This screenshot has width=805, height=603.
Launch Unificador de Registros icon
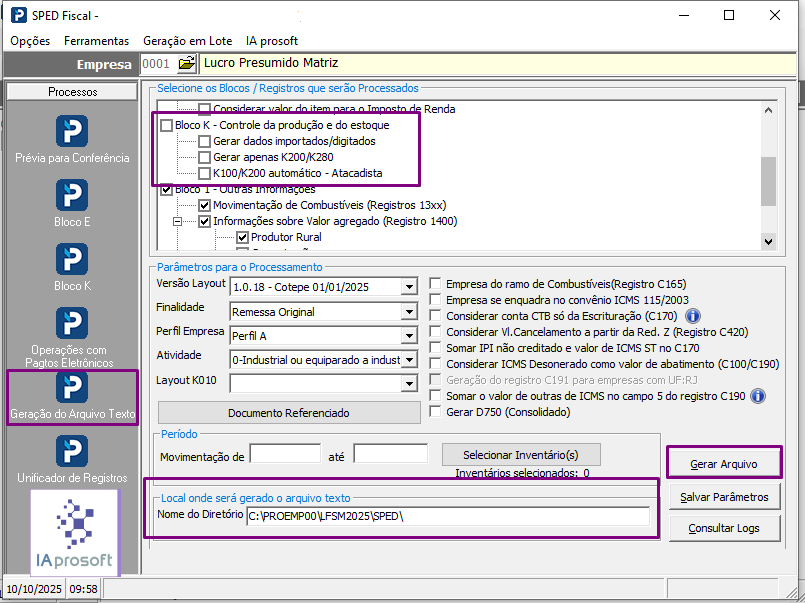72,453
